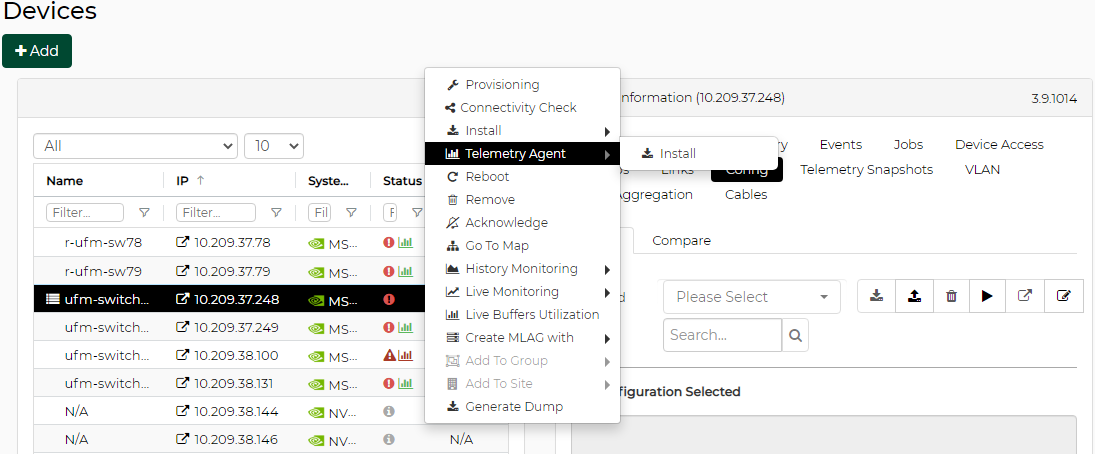Open external link icon for 10.209.37.78

[x=183, y=243]
